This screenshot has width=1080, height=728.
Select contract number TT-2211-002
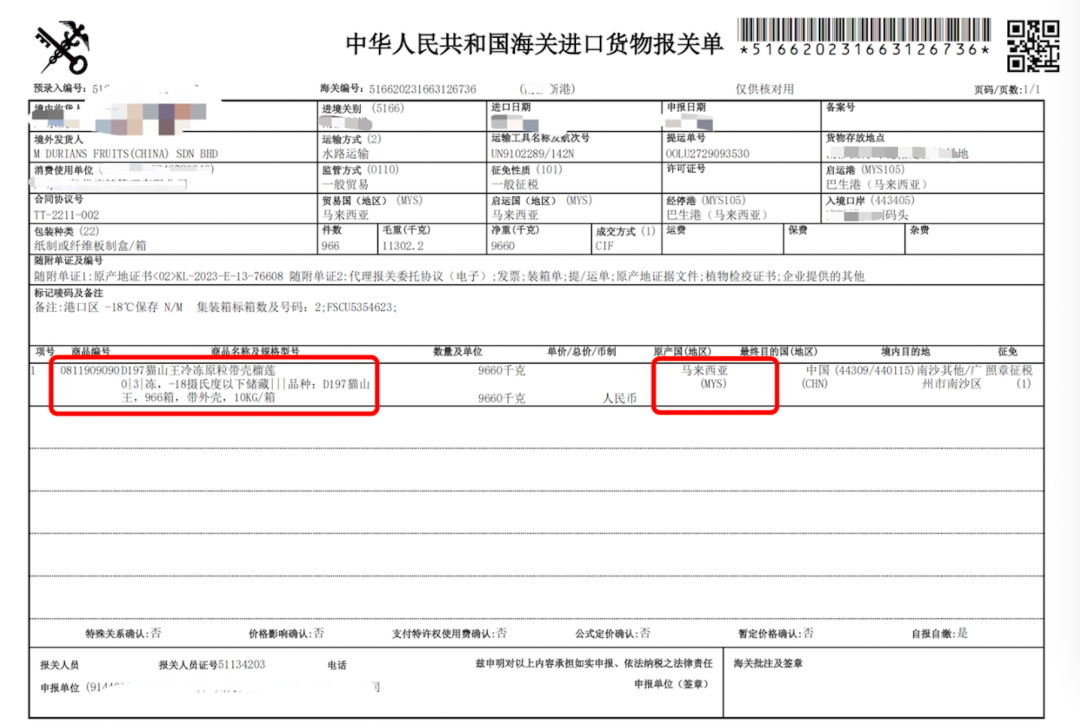tap(66, 215)
